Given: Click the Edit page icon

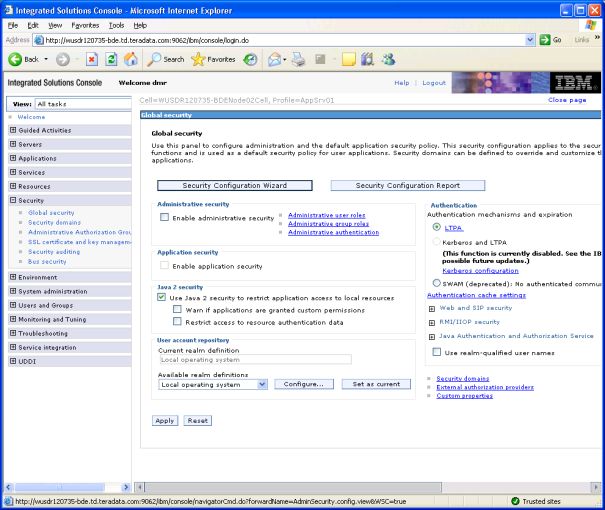Looking at the screenshot, I should pyautogui.click(x=320, y=59).
